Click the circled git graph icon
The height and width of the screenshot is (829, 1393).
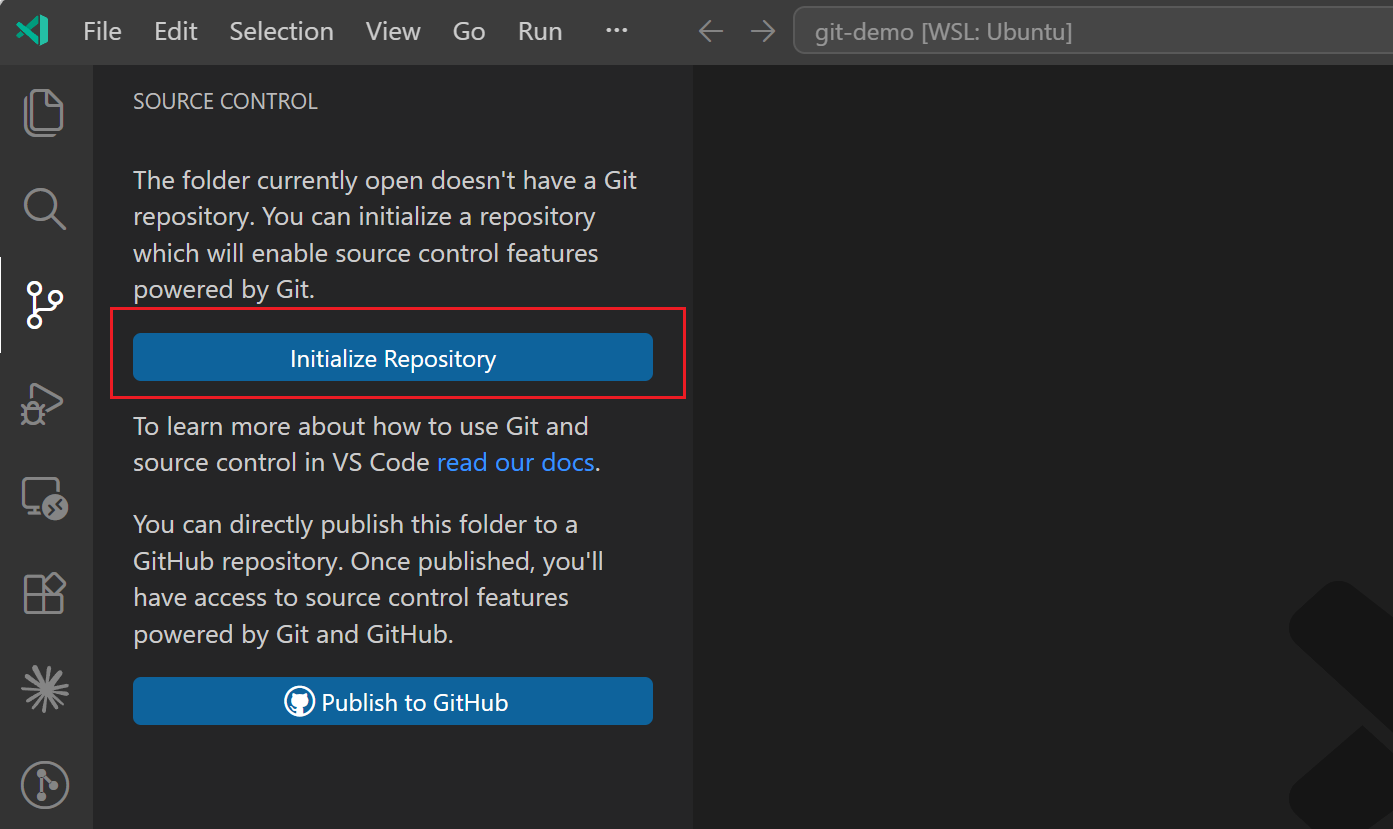[x=44, y=785]
